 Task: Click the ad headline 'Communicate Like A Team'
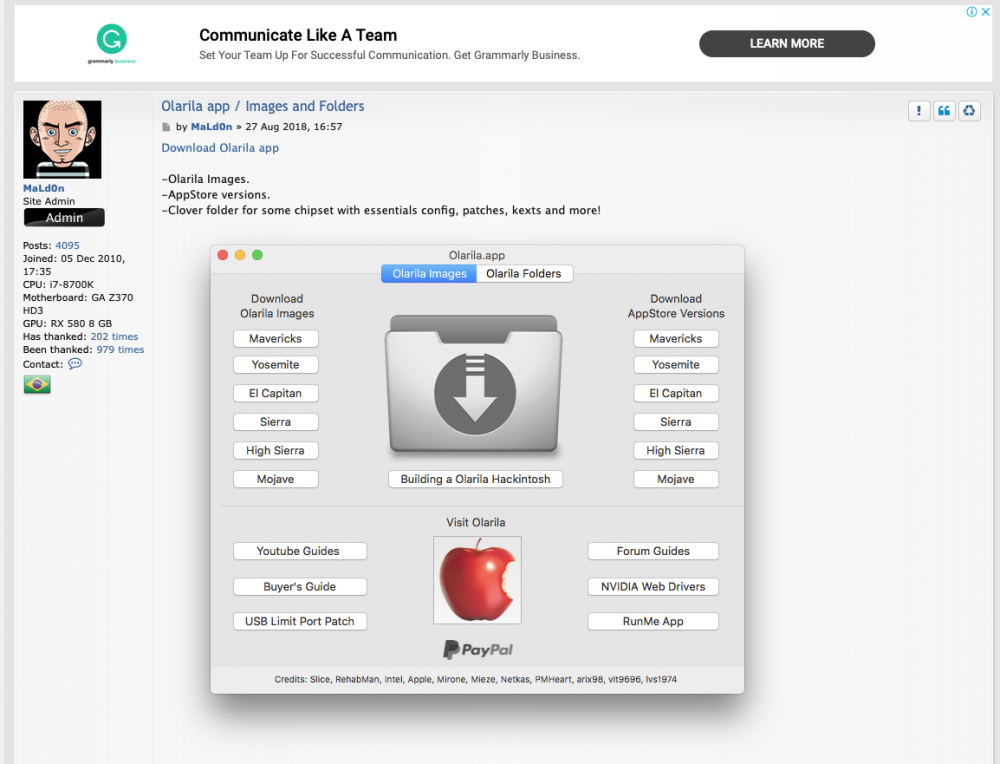298,35
